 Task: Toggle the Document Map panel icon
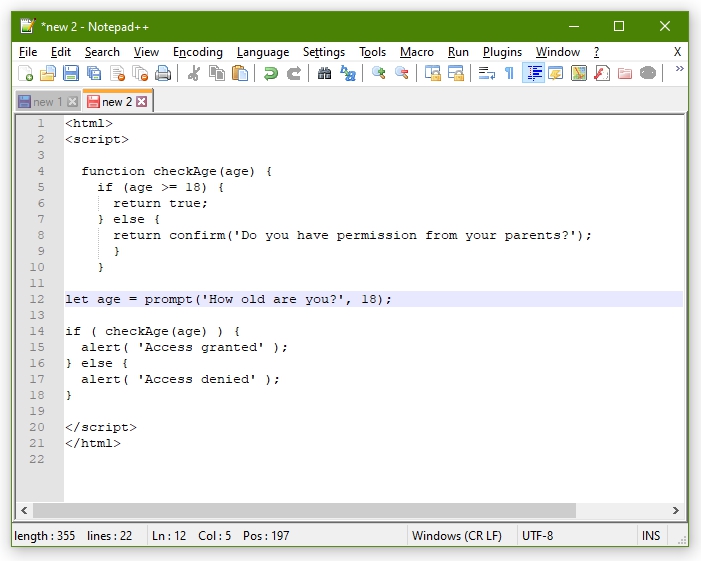(x=579, y=73)
